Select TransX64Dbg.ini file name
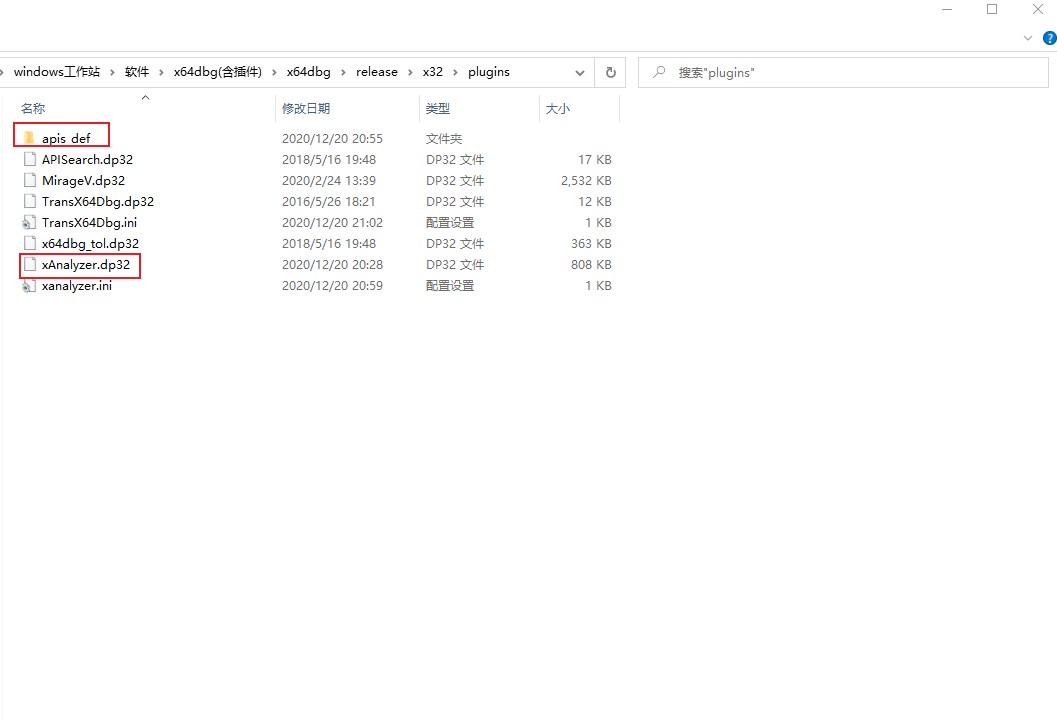 (89, 222)
